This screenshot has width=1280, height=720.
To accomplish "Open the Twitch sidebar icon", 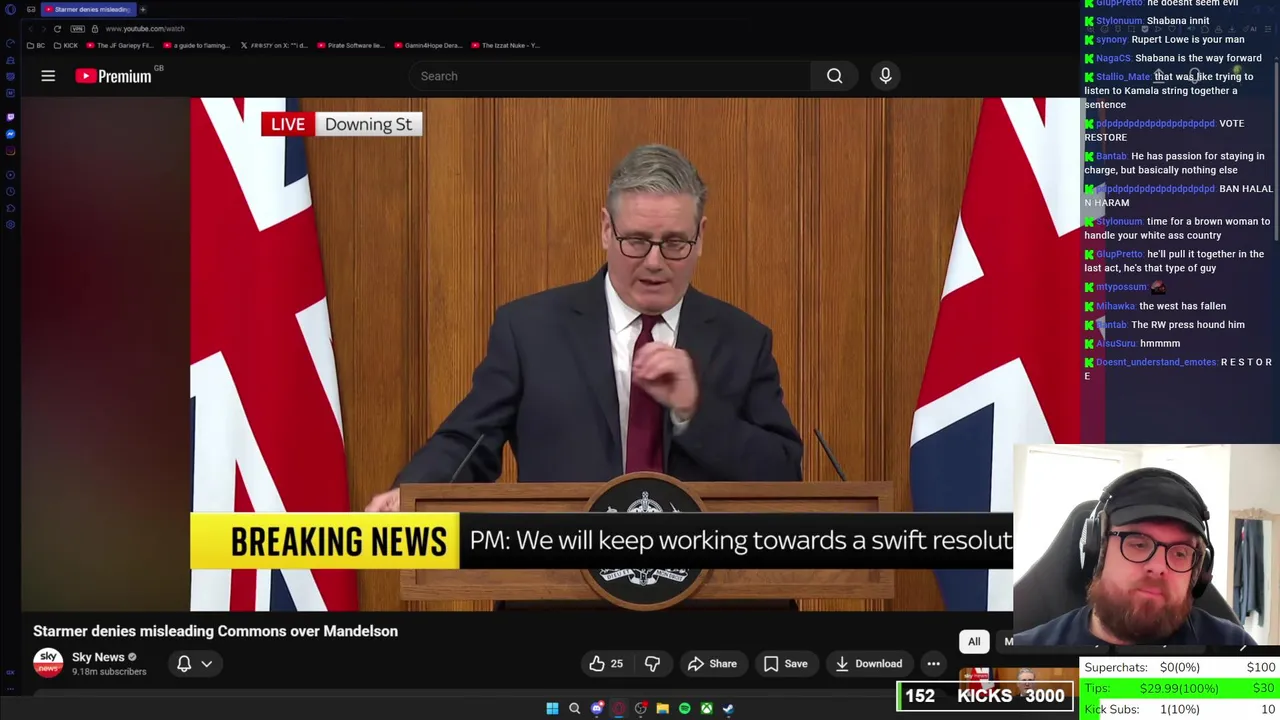I will coord(10,116).
